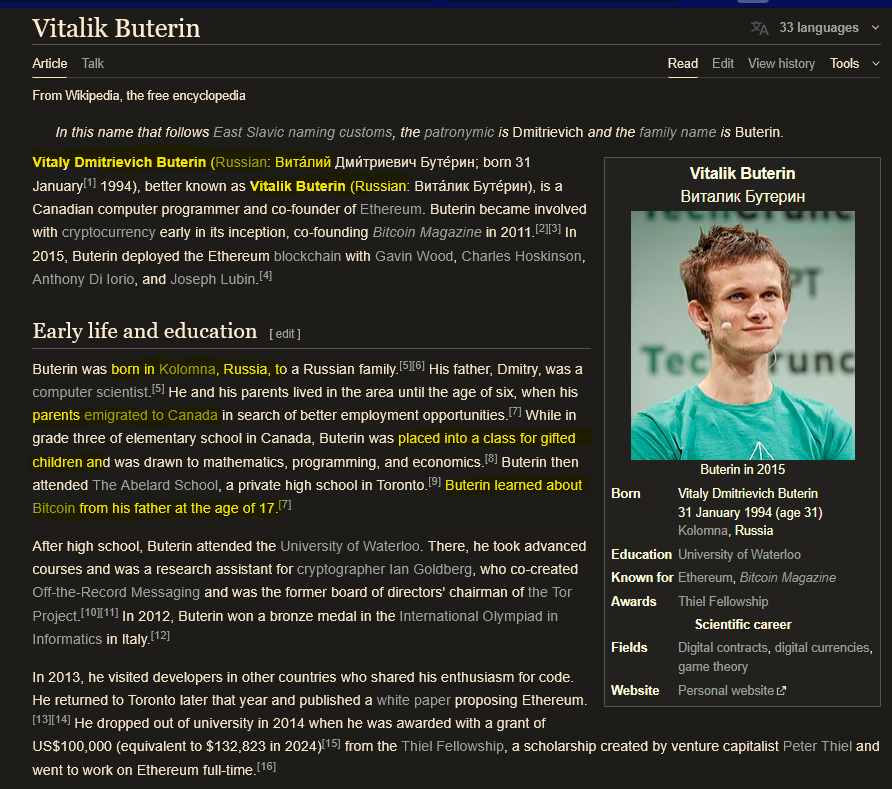
Task: Open citation 2 after 2011
Action: pos(542,229)
